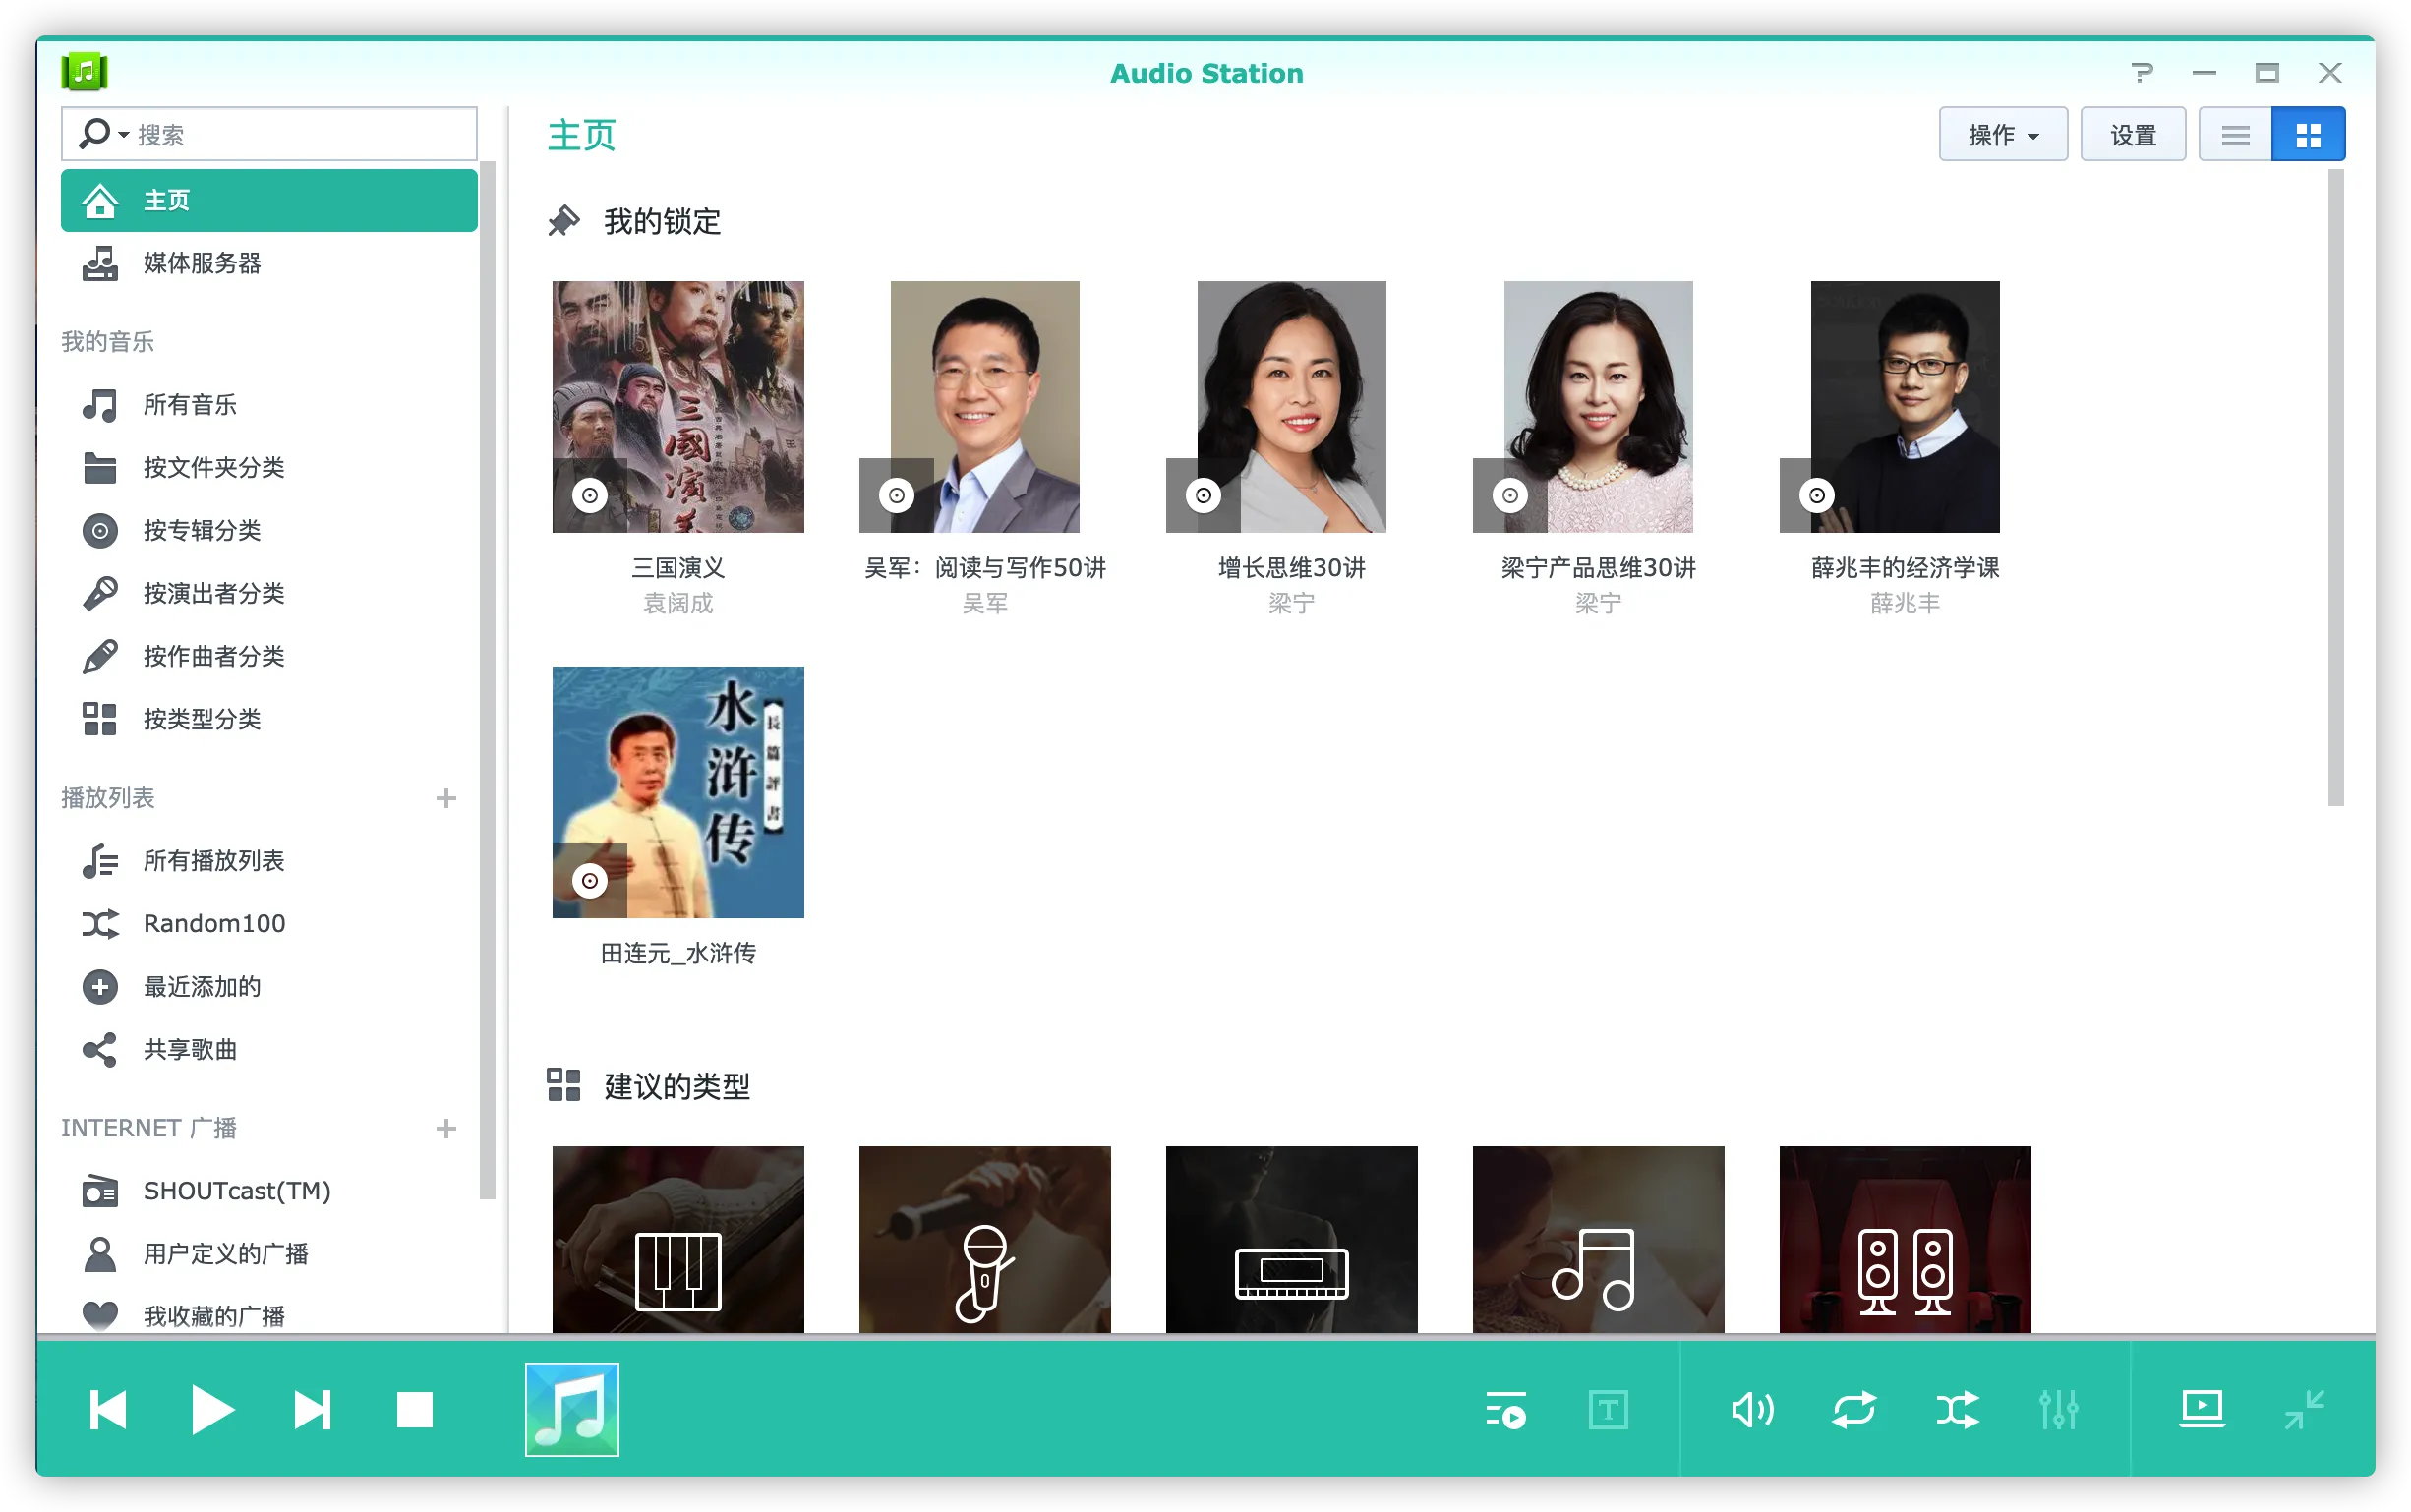Switch to list view
Image resolution: width=2411 pixels, height=1512 pixels.
tap(2236, 135)
